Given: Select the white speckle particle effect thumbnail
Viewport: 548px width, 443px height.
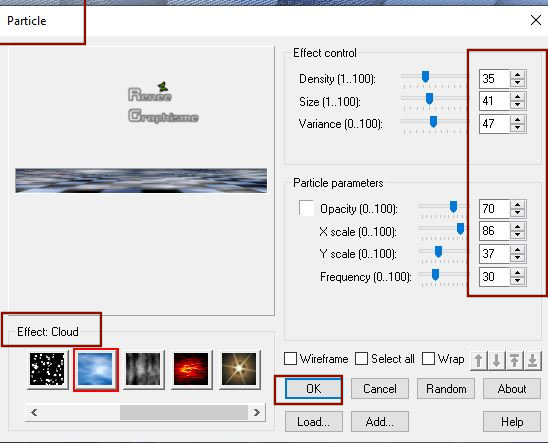Looking at the screenshot, I should pyautogui.click(x=47, y=369).
